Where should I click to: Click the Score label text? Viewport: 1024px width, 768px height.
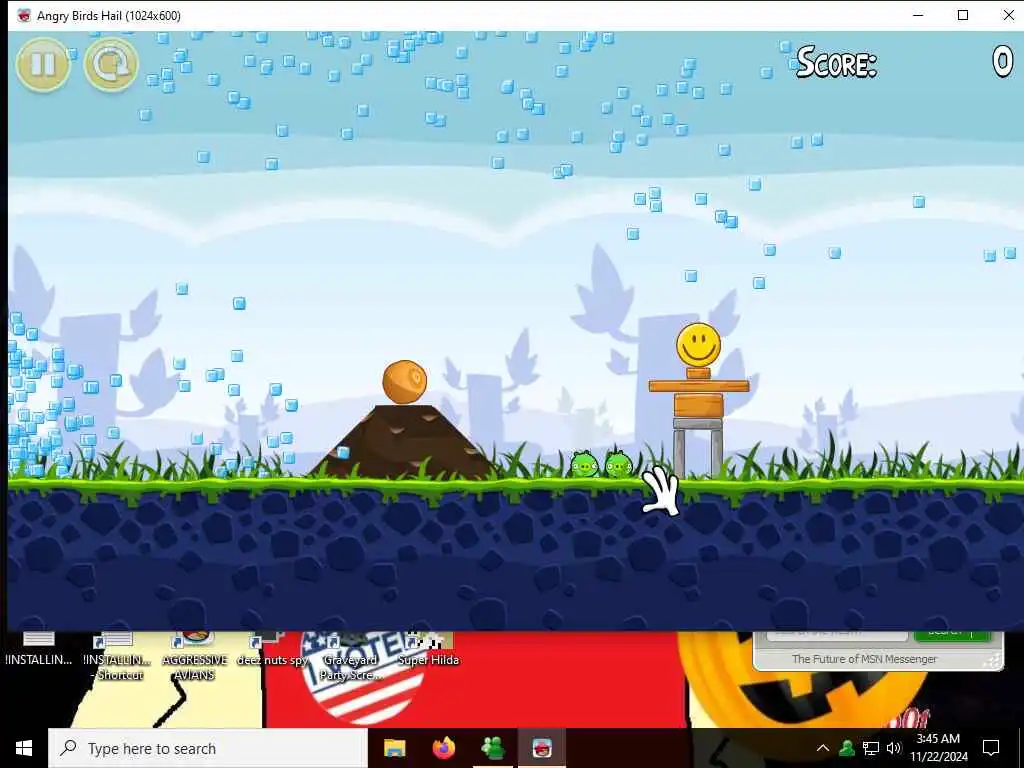click(837, 63)
